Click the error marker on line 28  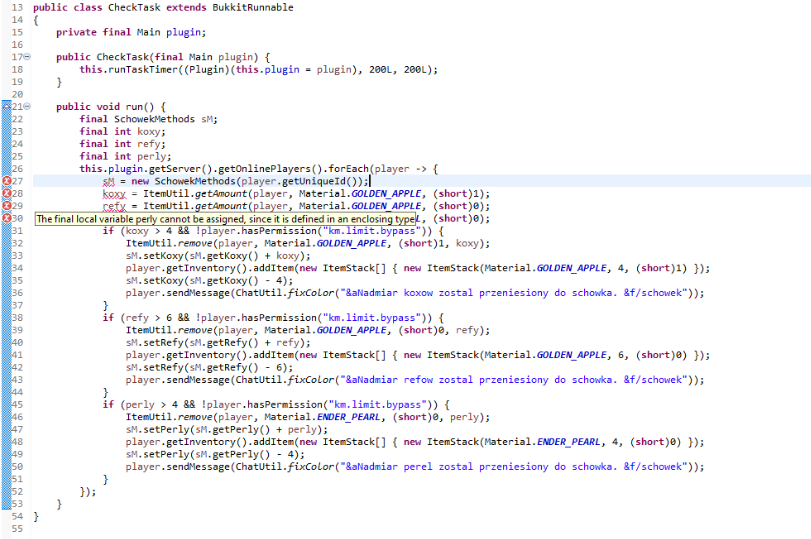(6, 193)
